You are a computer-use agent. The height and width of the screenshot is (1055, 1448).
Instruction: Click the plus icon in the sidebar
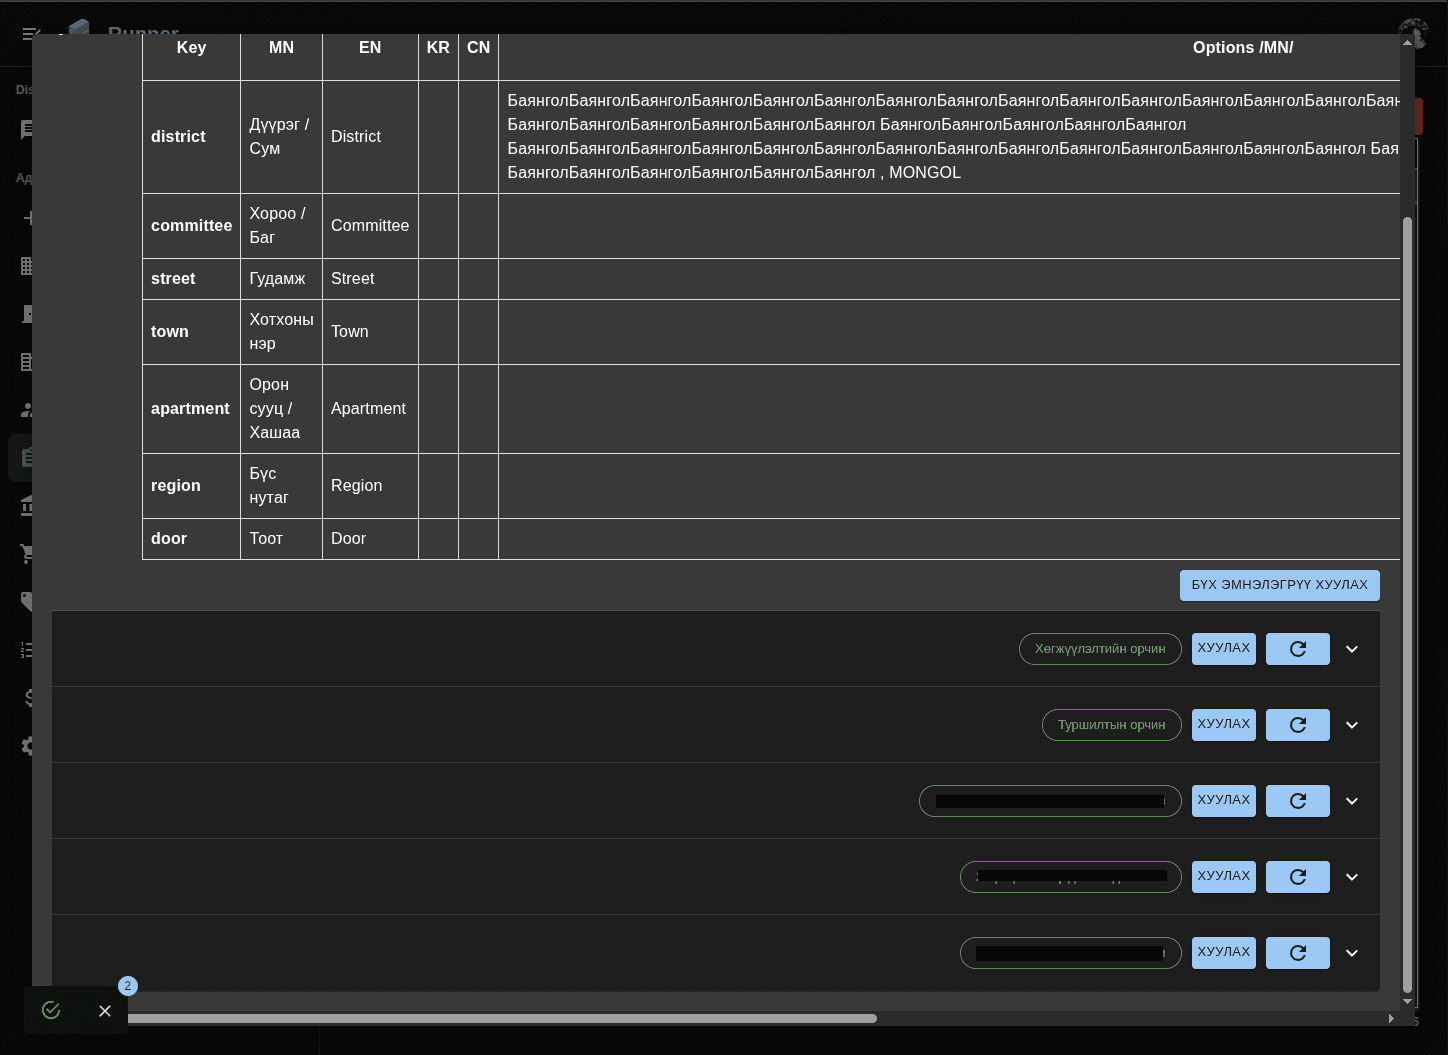point(29,217)
